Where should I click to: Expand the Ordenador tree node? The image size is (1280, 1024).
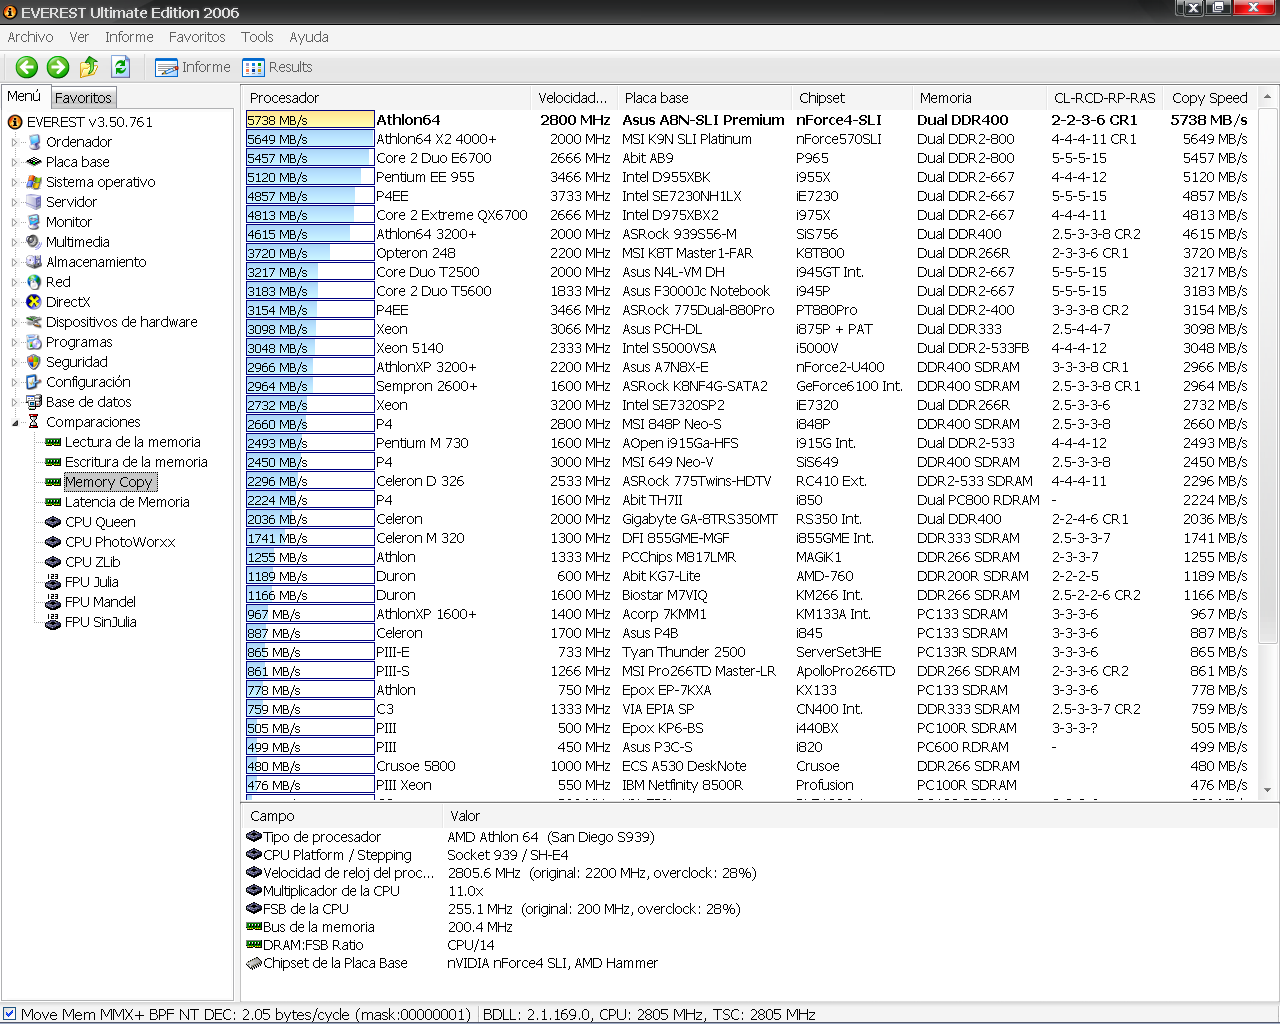point(15,142)
